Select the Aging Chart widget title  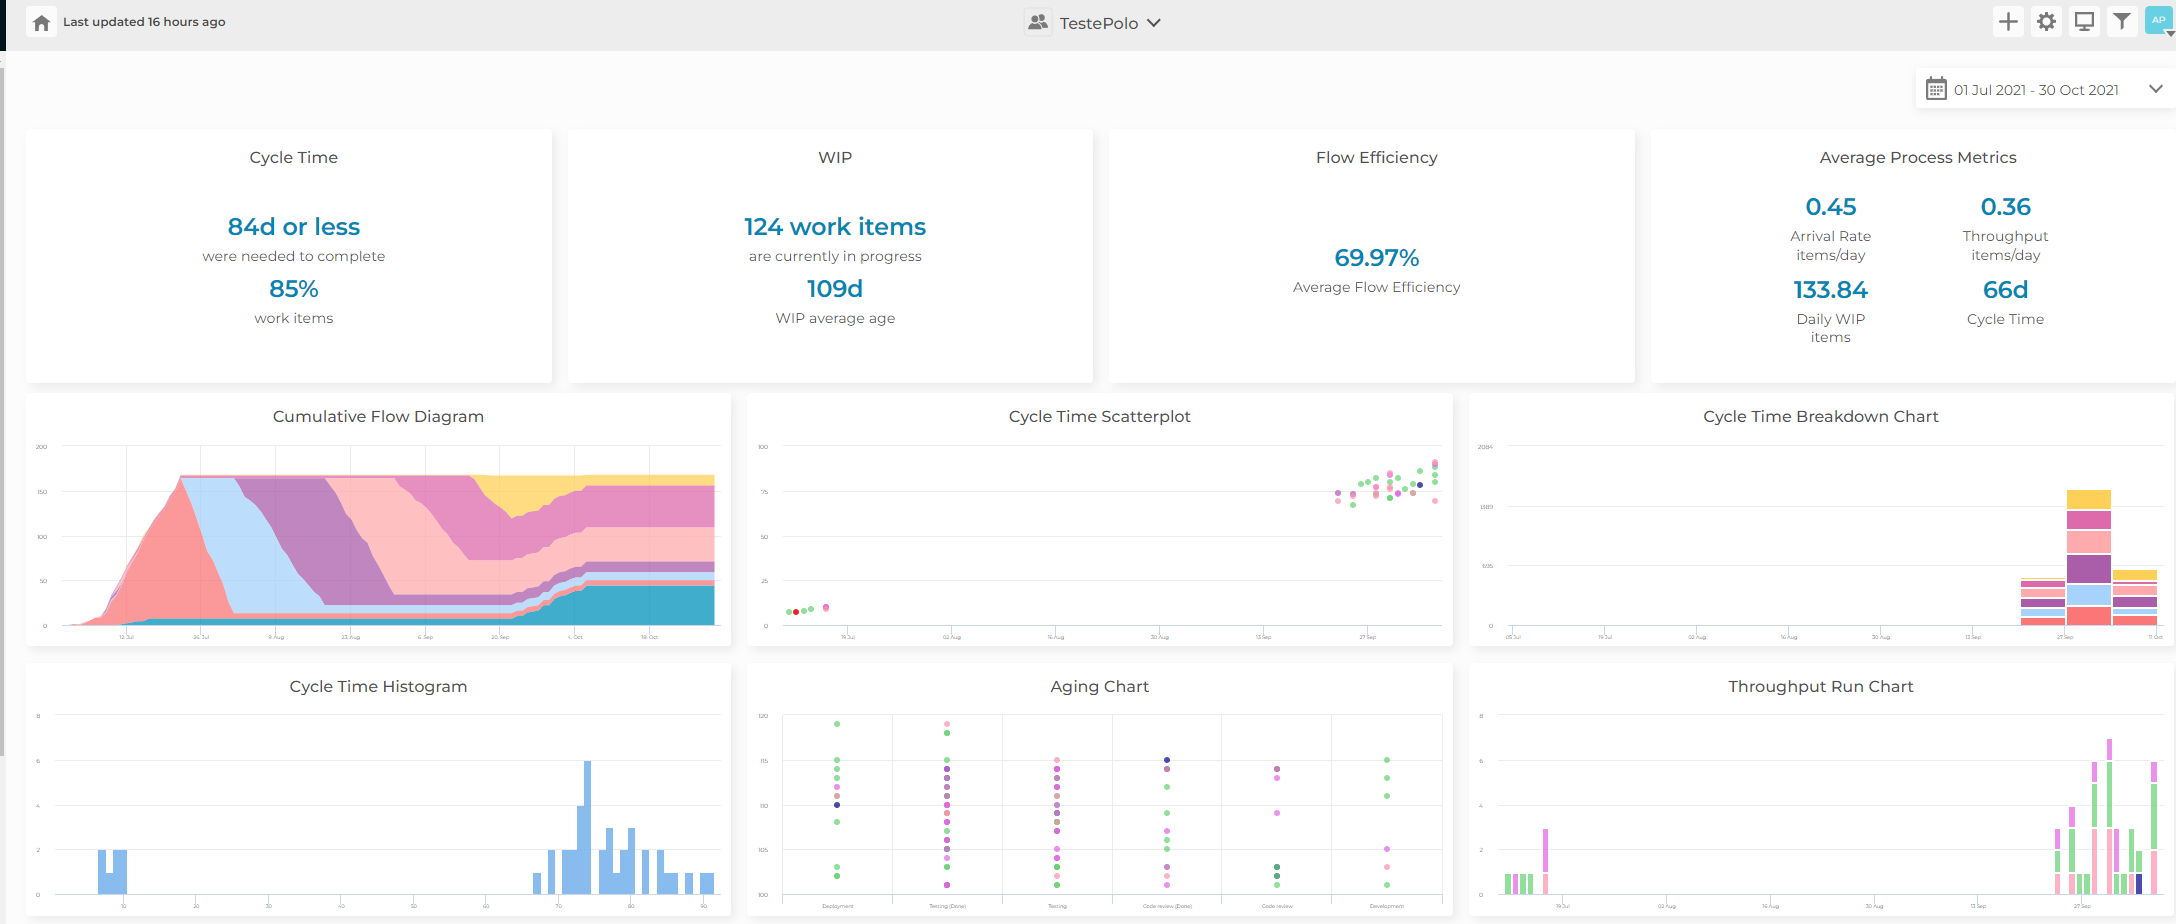1099,687
